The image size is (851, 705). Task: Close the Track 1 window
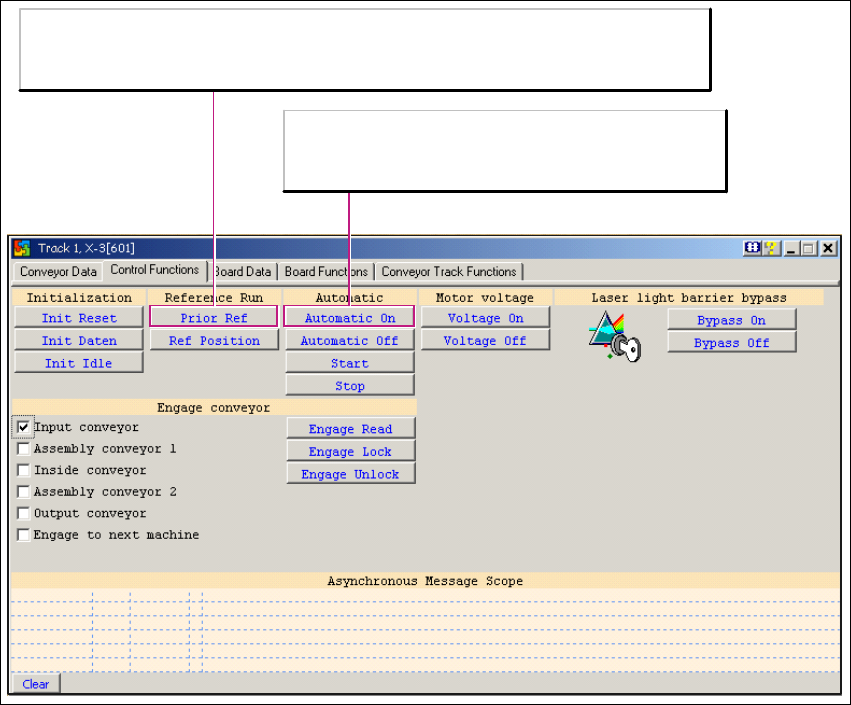point(828,249)
